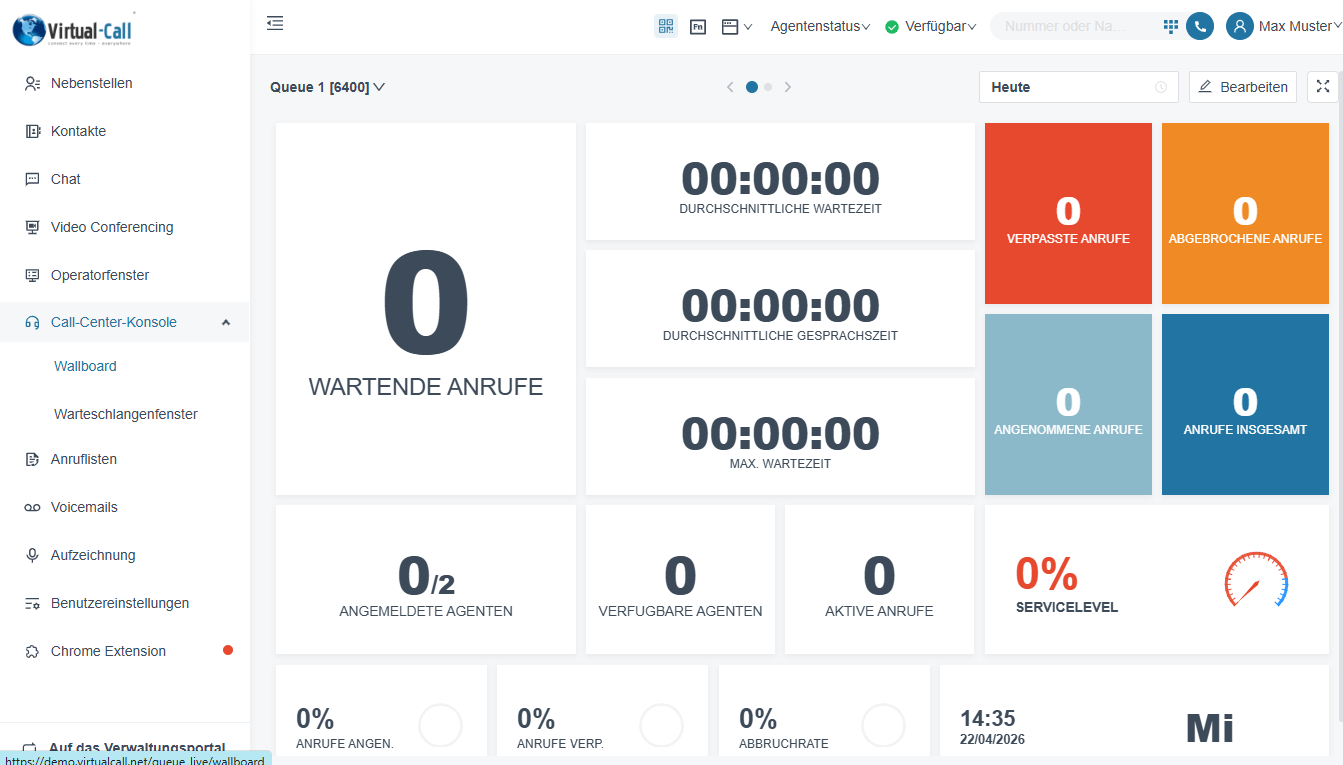Click the Servicelevel gauge graphic
The image size is (1343, 765).
(x=1257, y=579)
